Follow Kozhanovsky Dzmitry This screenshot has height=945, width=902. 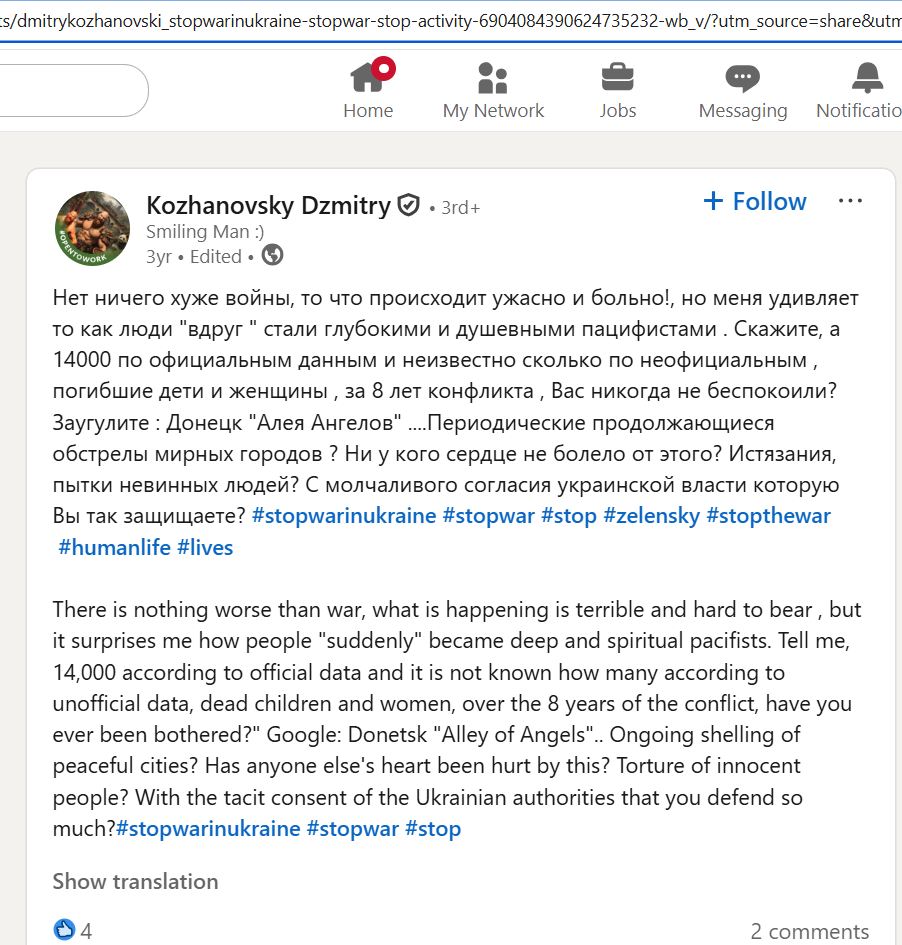[x=755, y=201]
